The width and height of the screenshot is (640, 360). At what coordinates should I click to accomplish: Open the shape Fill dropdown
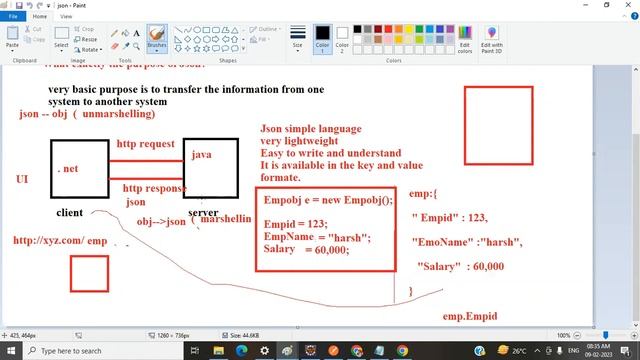tap(259, 40)
